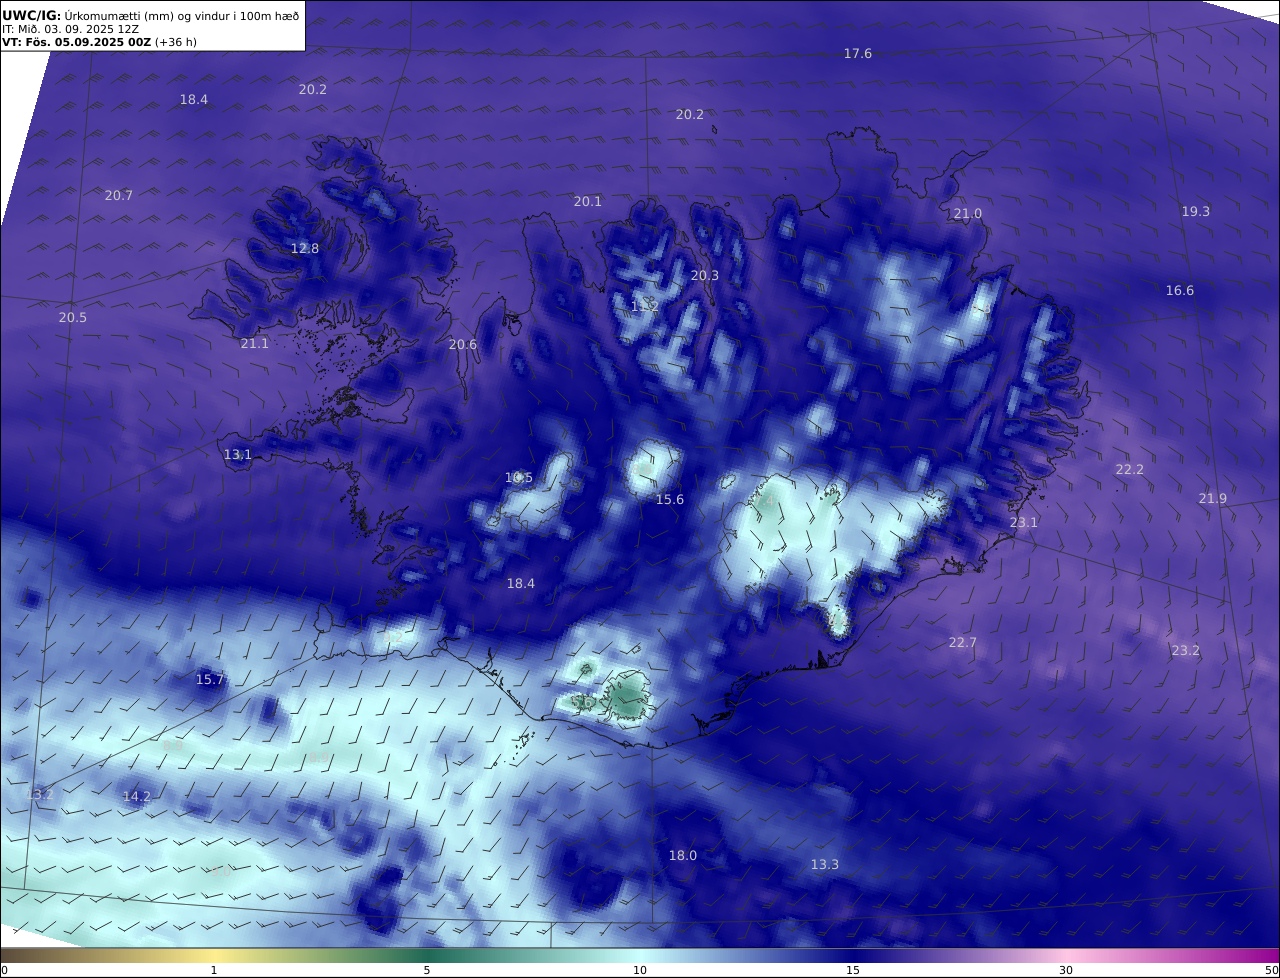The height and width of the screenshot is (978, 1280).
Task: Select the 15.7 value label
Action: 210,680
